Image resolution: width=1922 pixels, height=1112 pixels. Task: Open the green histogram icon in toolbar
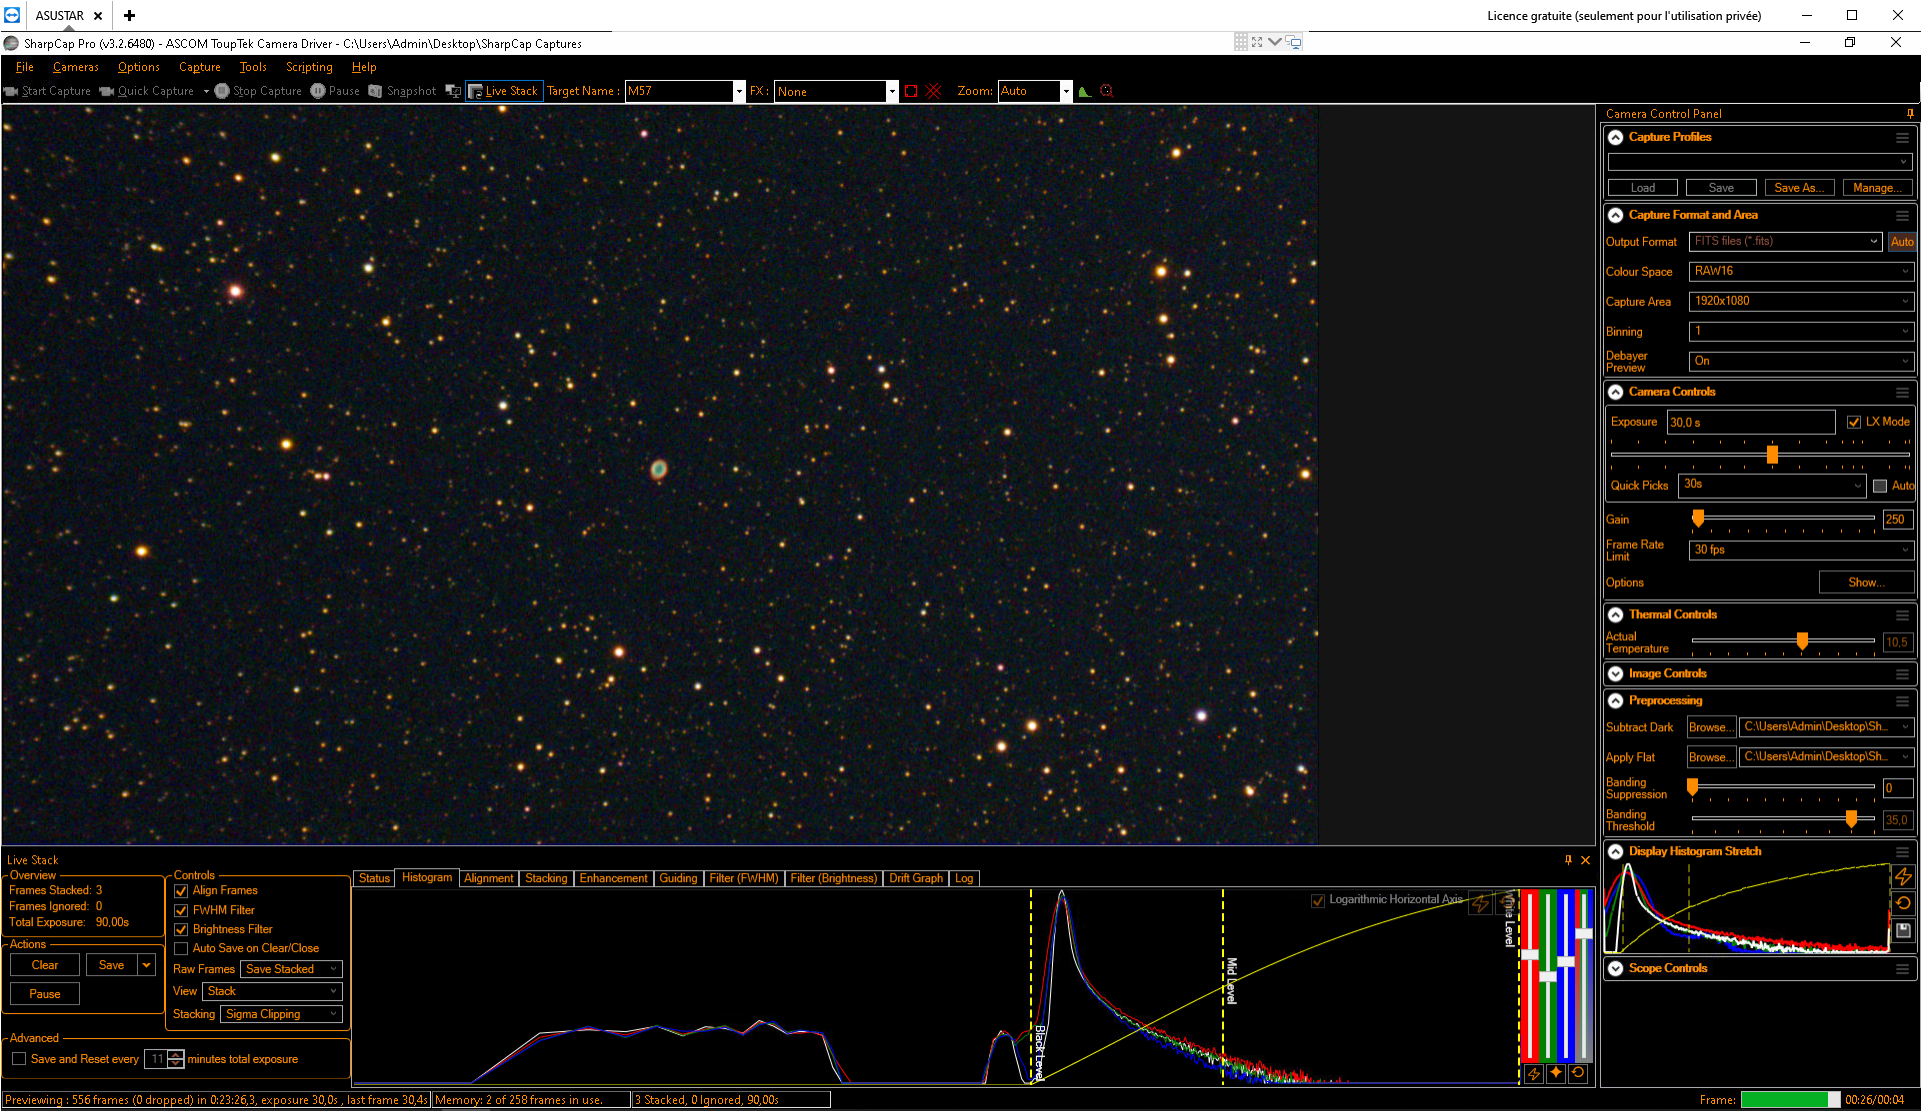[x=1085, y=91]
